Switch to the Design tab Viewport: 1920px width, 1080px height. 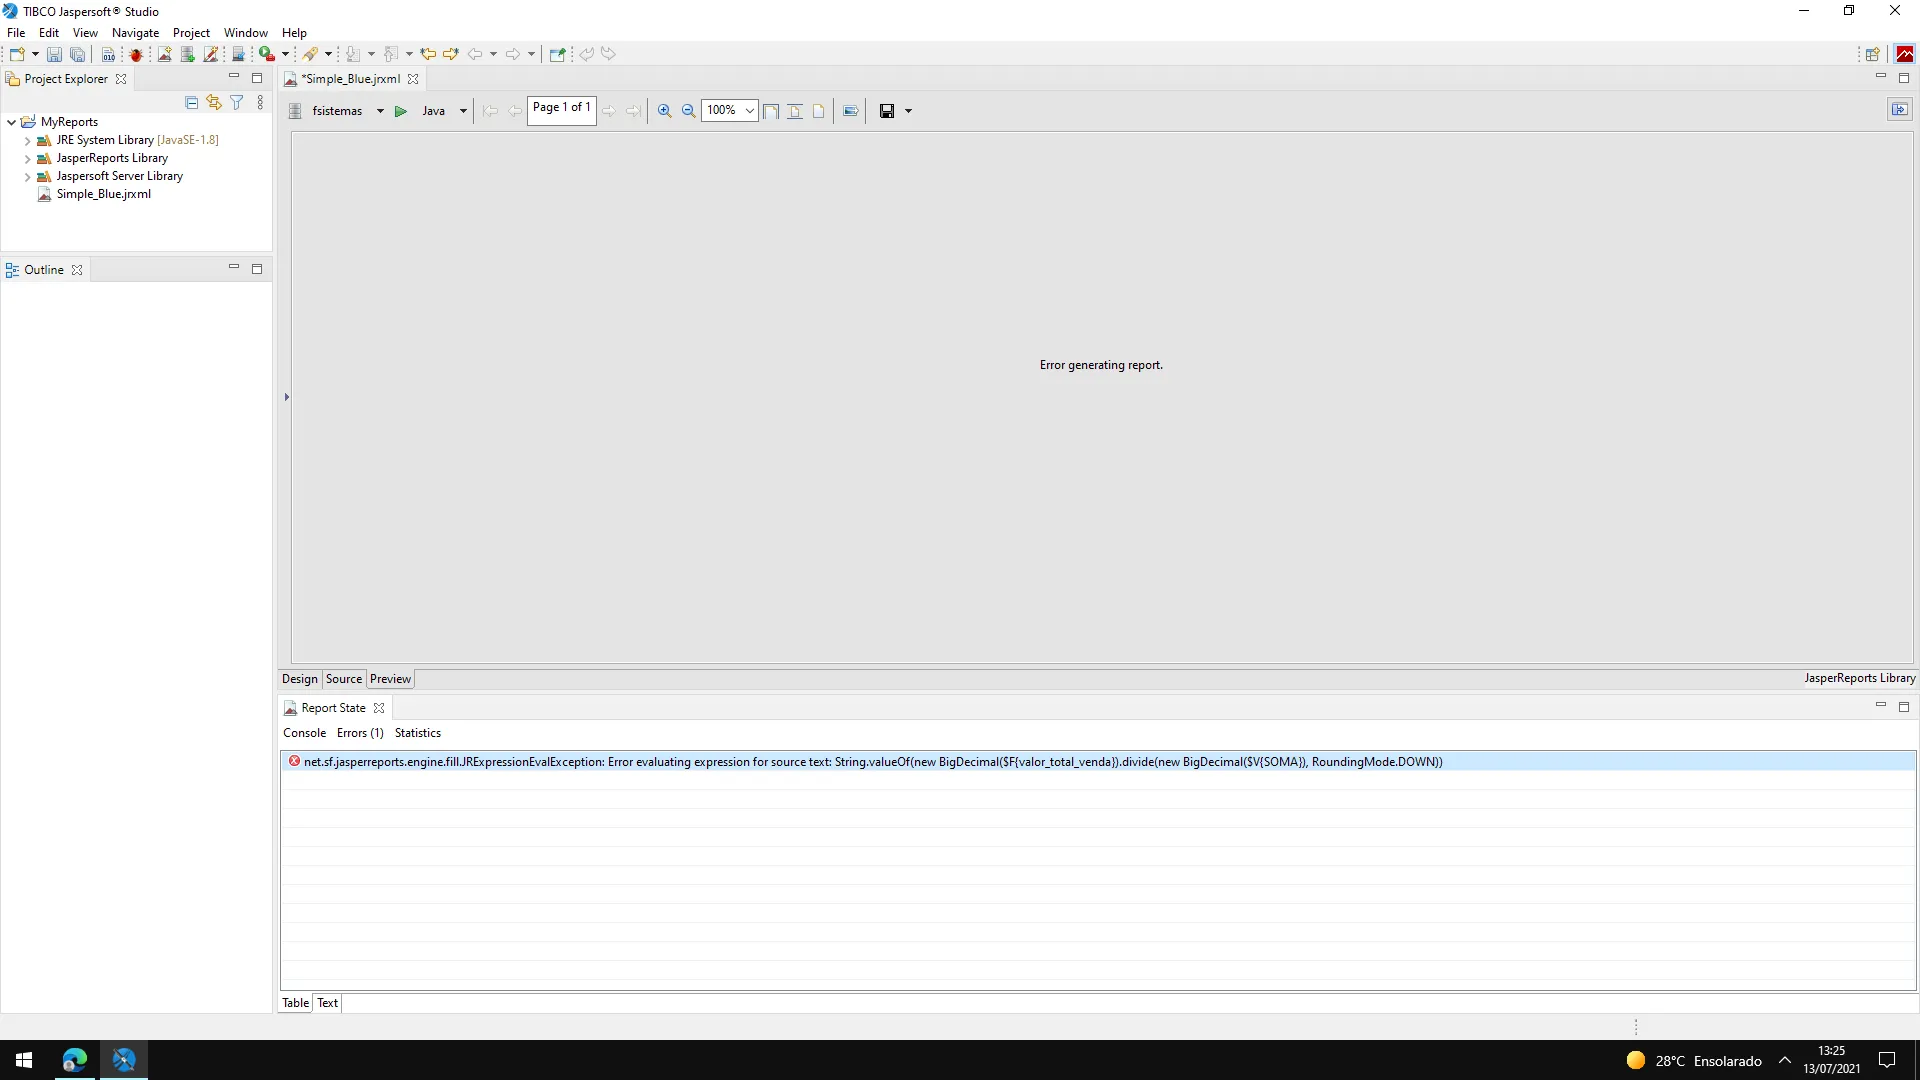coord(299,679)
